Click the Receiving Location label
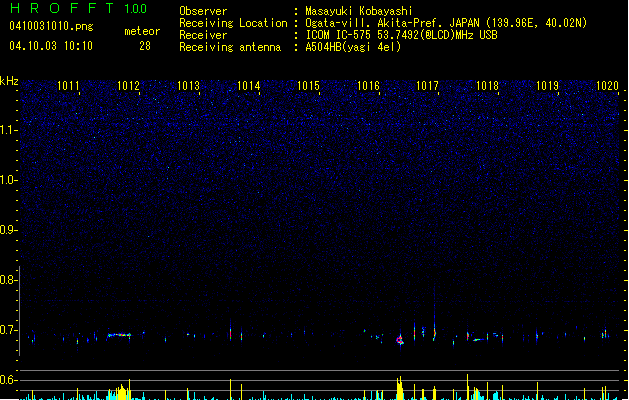Viewport: 629px width, 400px height. [x=233, y=23]
